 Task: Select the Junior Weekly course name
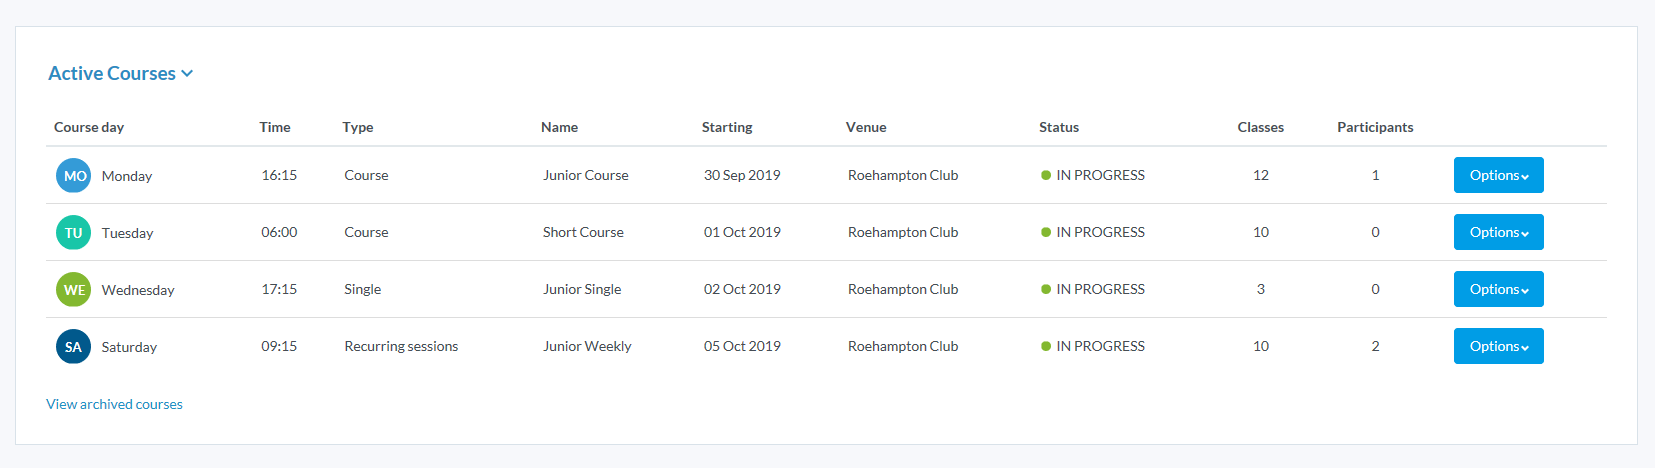[587, 346]
